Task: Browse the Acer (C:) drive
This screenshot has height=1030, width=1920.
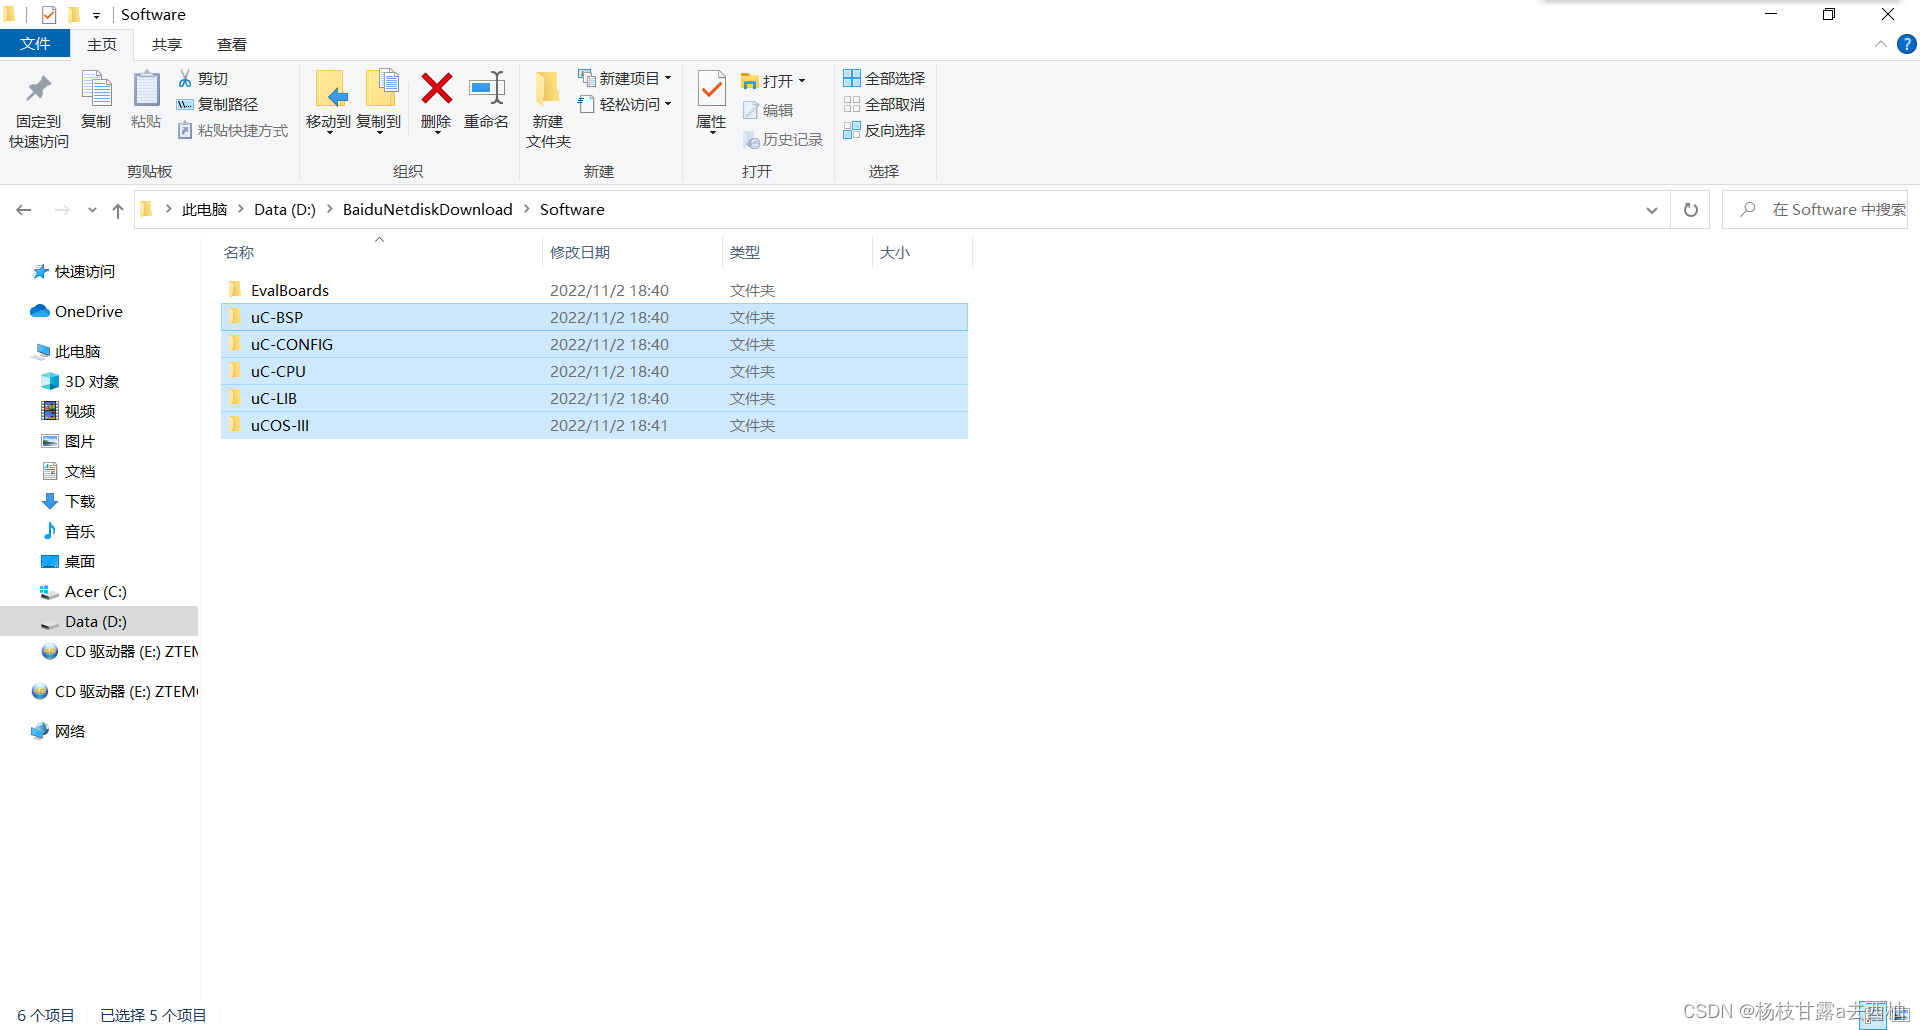Action: click(x=83, y=591)
